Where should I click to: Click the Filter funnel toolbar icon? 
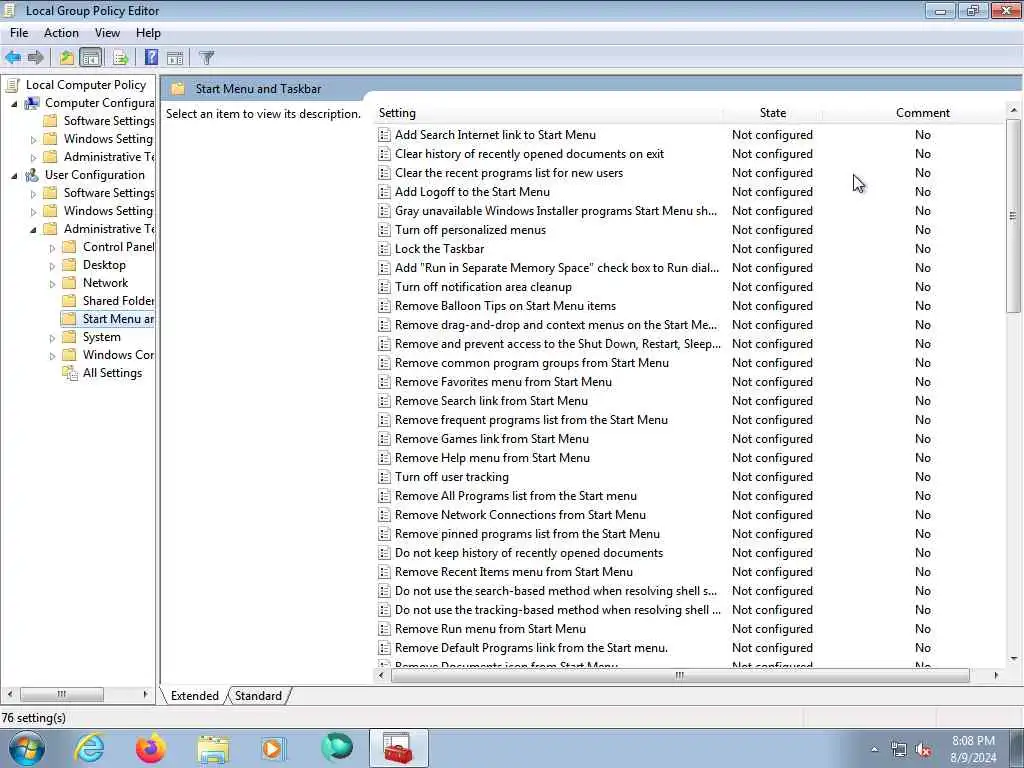[x=206, y=57]
